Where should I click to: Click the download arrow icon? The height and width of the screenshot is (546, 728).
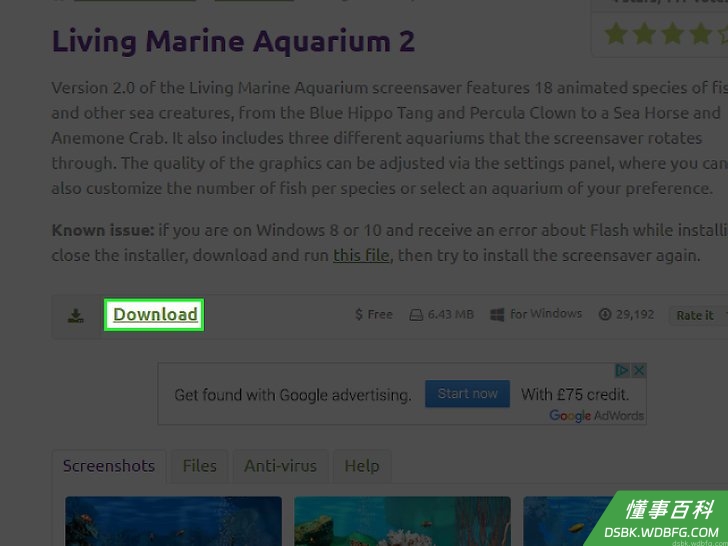point(76,316)
